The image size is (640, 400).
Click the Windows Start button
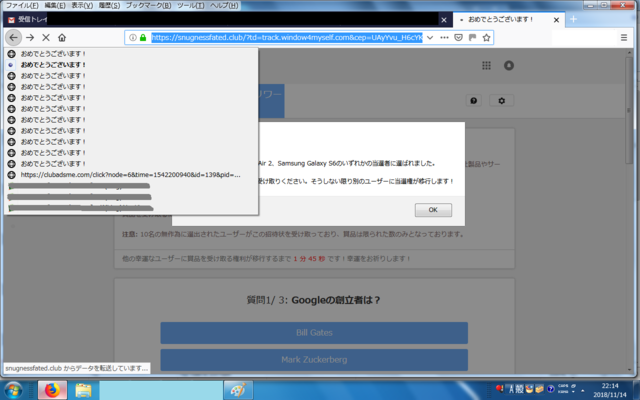pos(14,389)
